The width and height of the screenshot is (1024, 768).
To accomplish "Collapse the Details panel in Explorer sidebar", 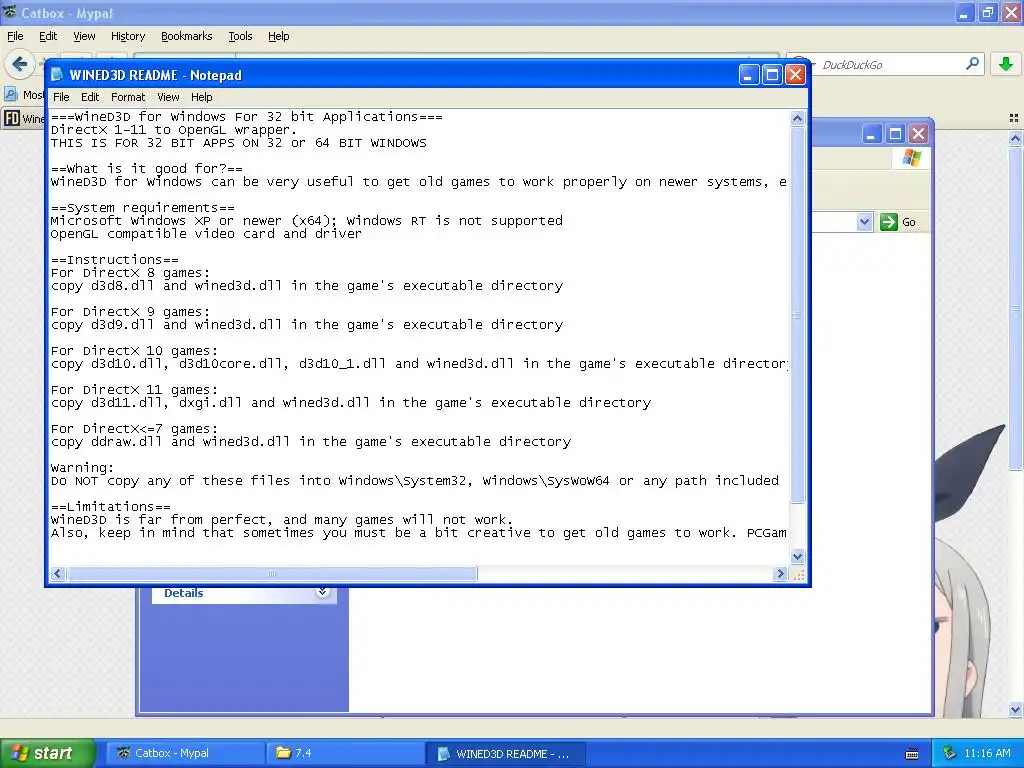I will point(323,592).
